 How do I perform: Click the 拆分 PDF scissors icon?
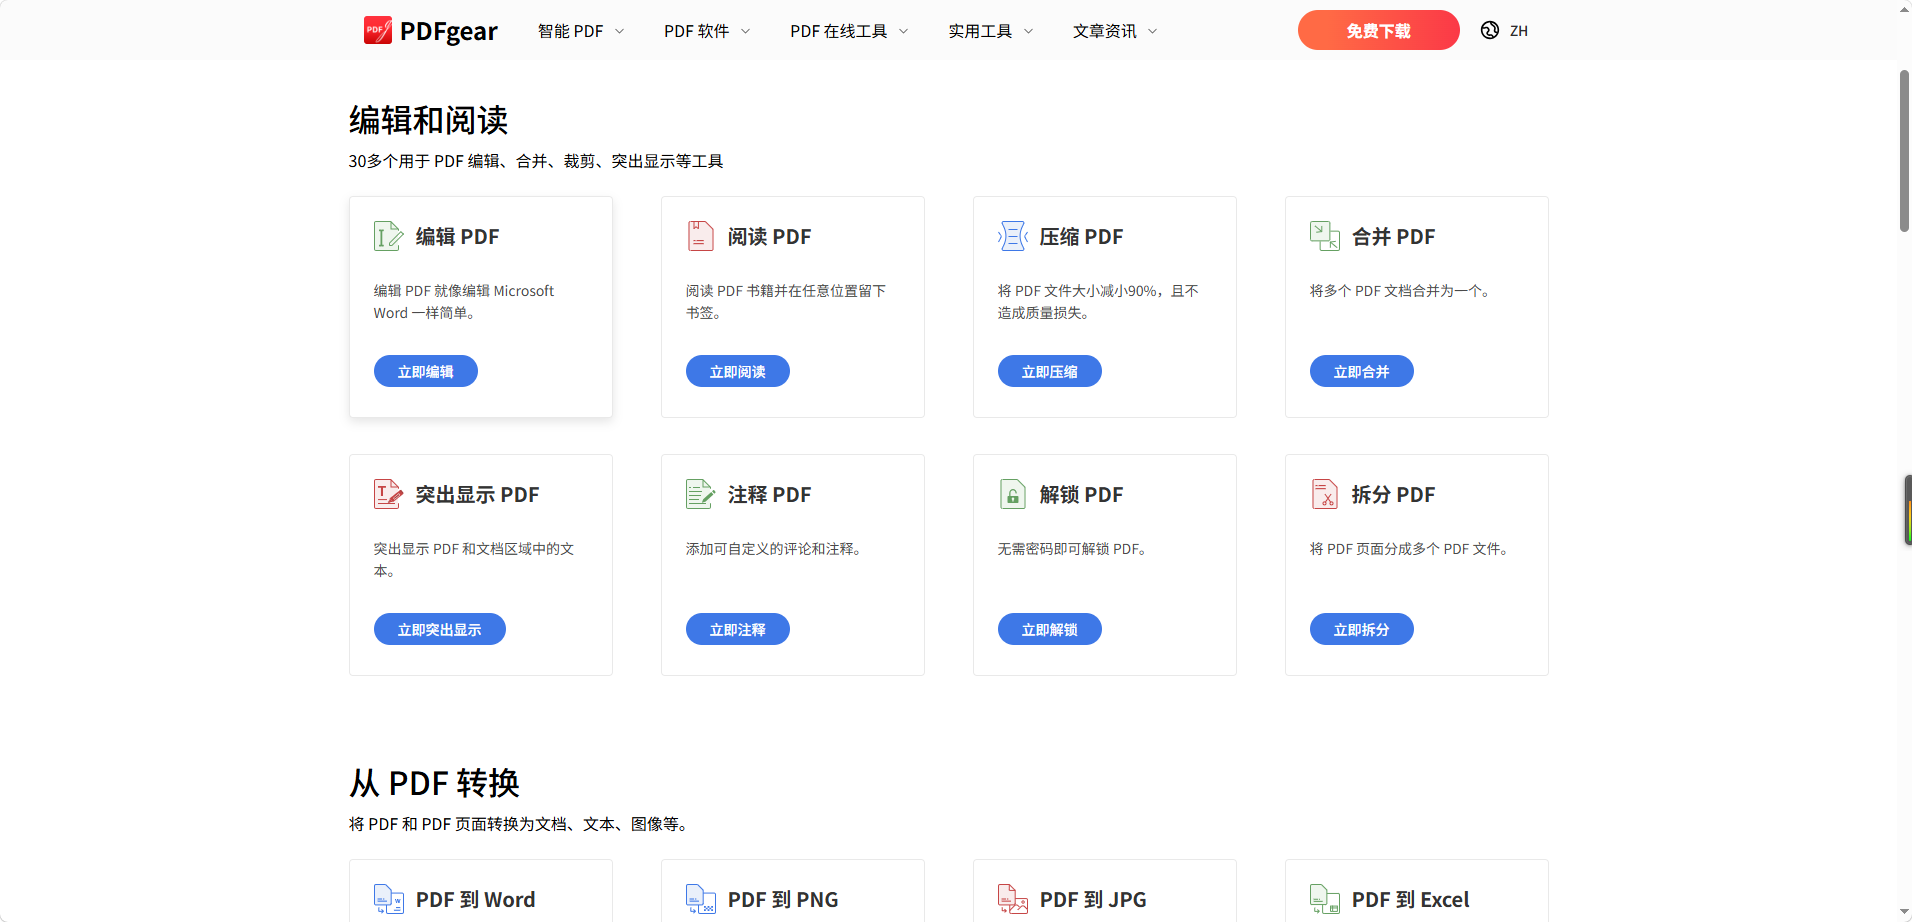click(x=1324, y=494)
